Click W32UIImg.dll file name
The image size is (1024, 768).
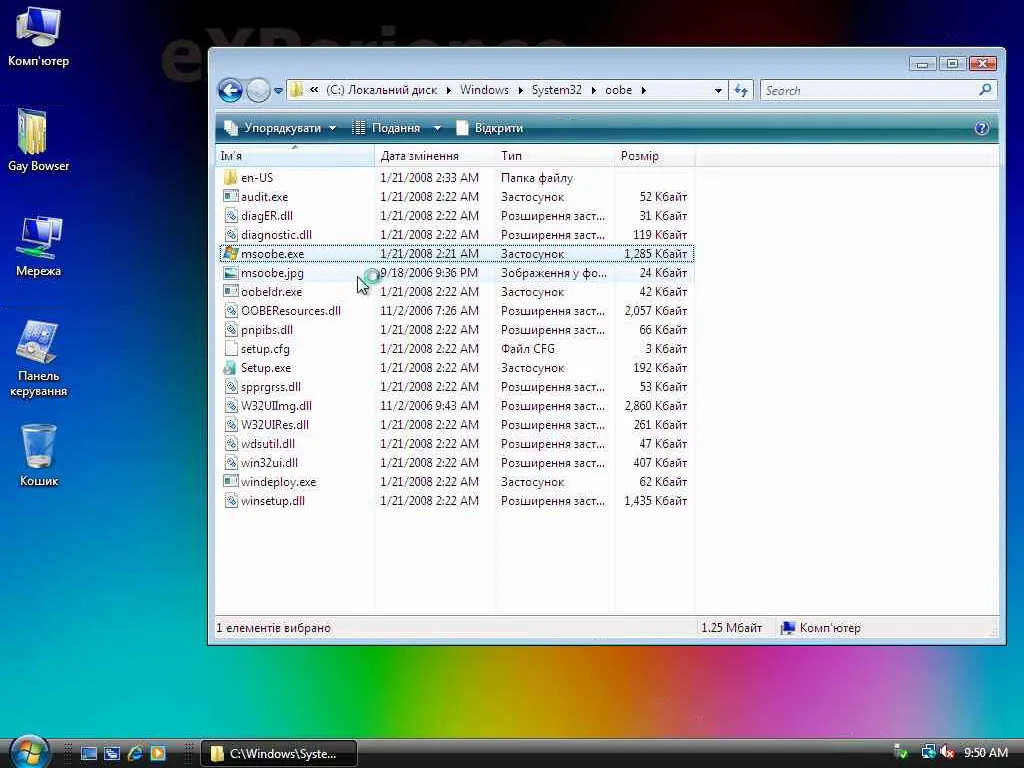[276, 406]
